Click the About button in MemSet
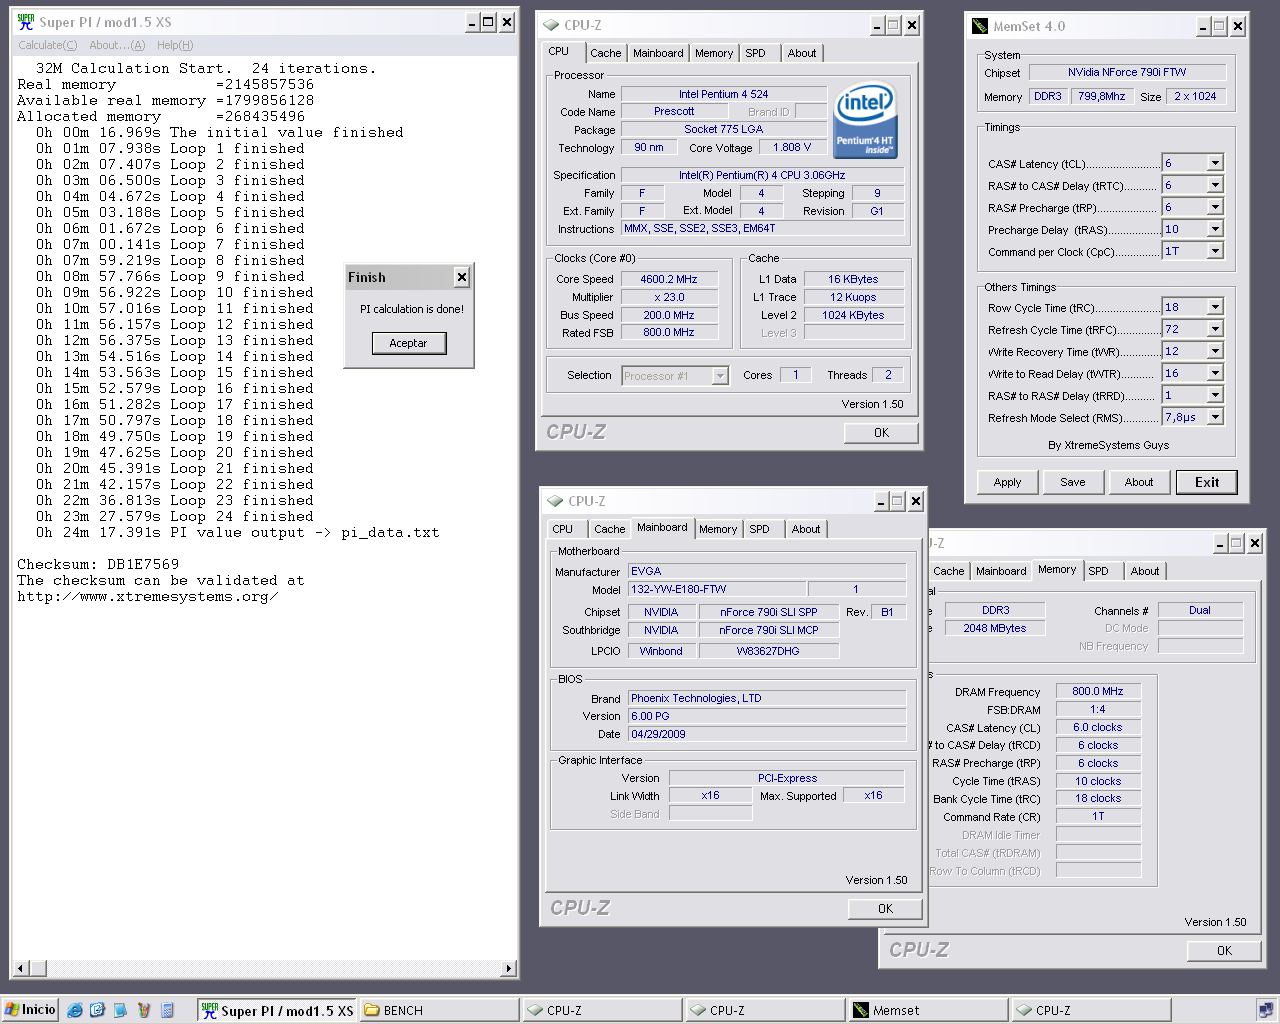 pyautogui.click(x=1138, y=482)
